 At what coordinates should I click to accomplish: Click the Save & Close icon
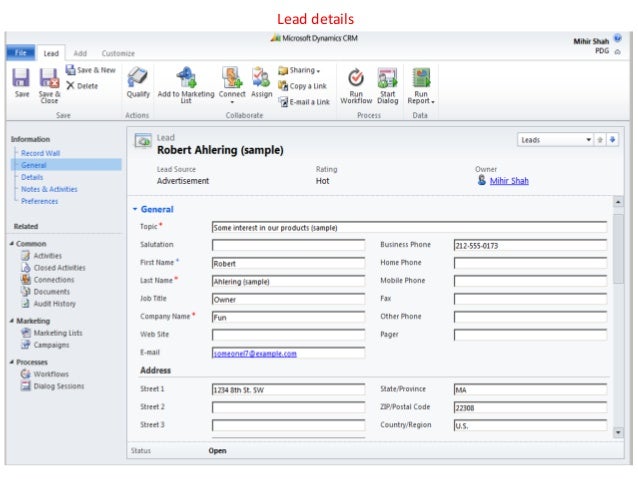(x=49, y=78)
